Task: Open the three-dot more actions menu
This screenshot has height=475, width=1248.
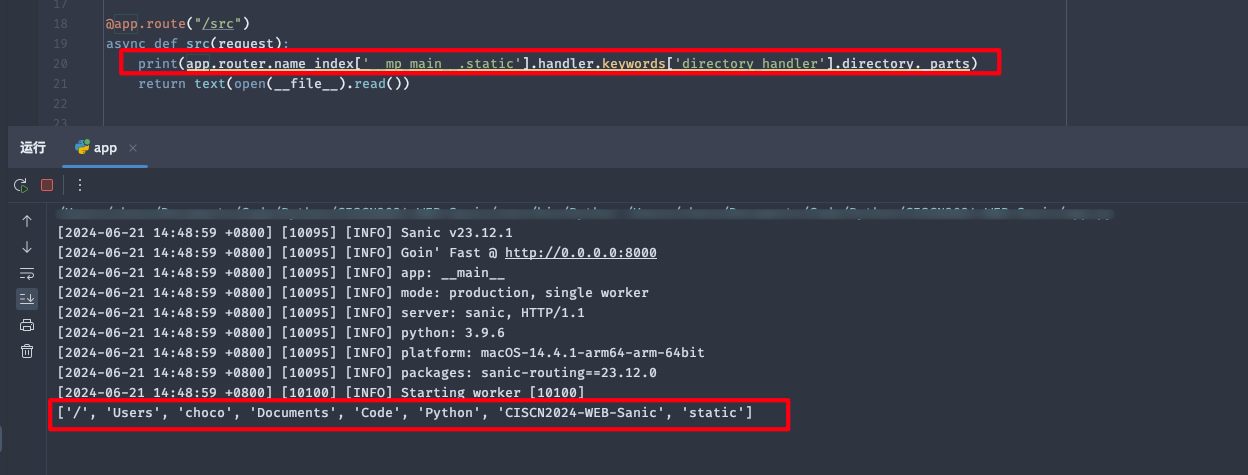Action: tap(80, 185)
